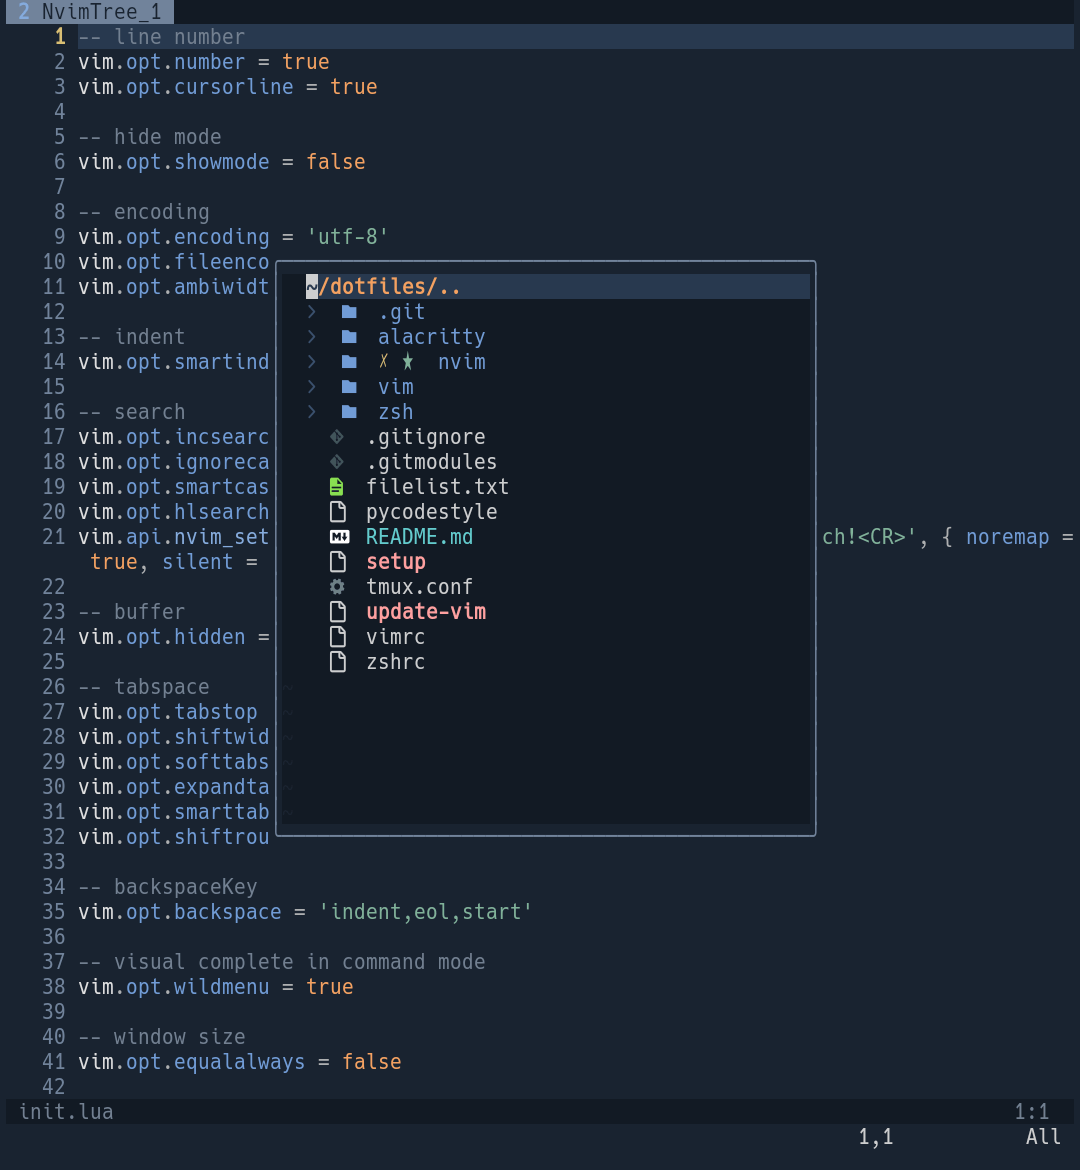The width and height of the screenshot is (1080, 1170).
Task: Click the gear icon beside tmux.conf
Action: pyautogui.click(x=337, y=587)
